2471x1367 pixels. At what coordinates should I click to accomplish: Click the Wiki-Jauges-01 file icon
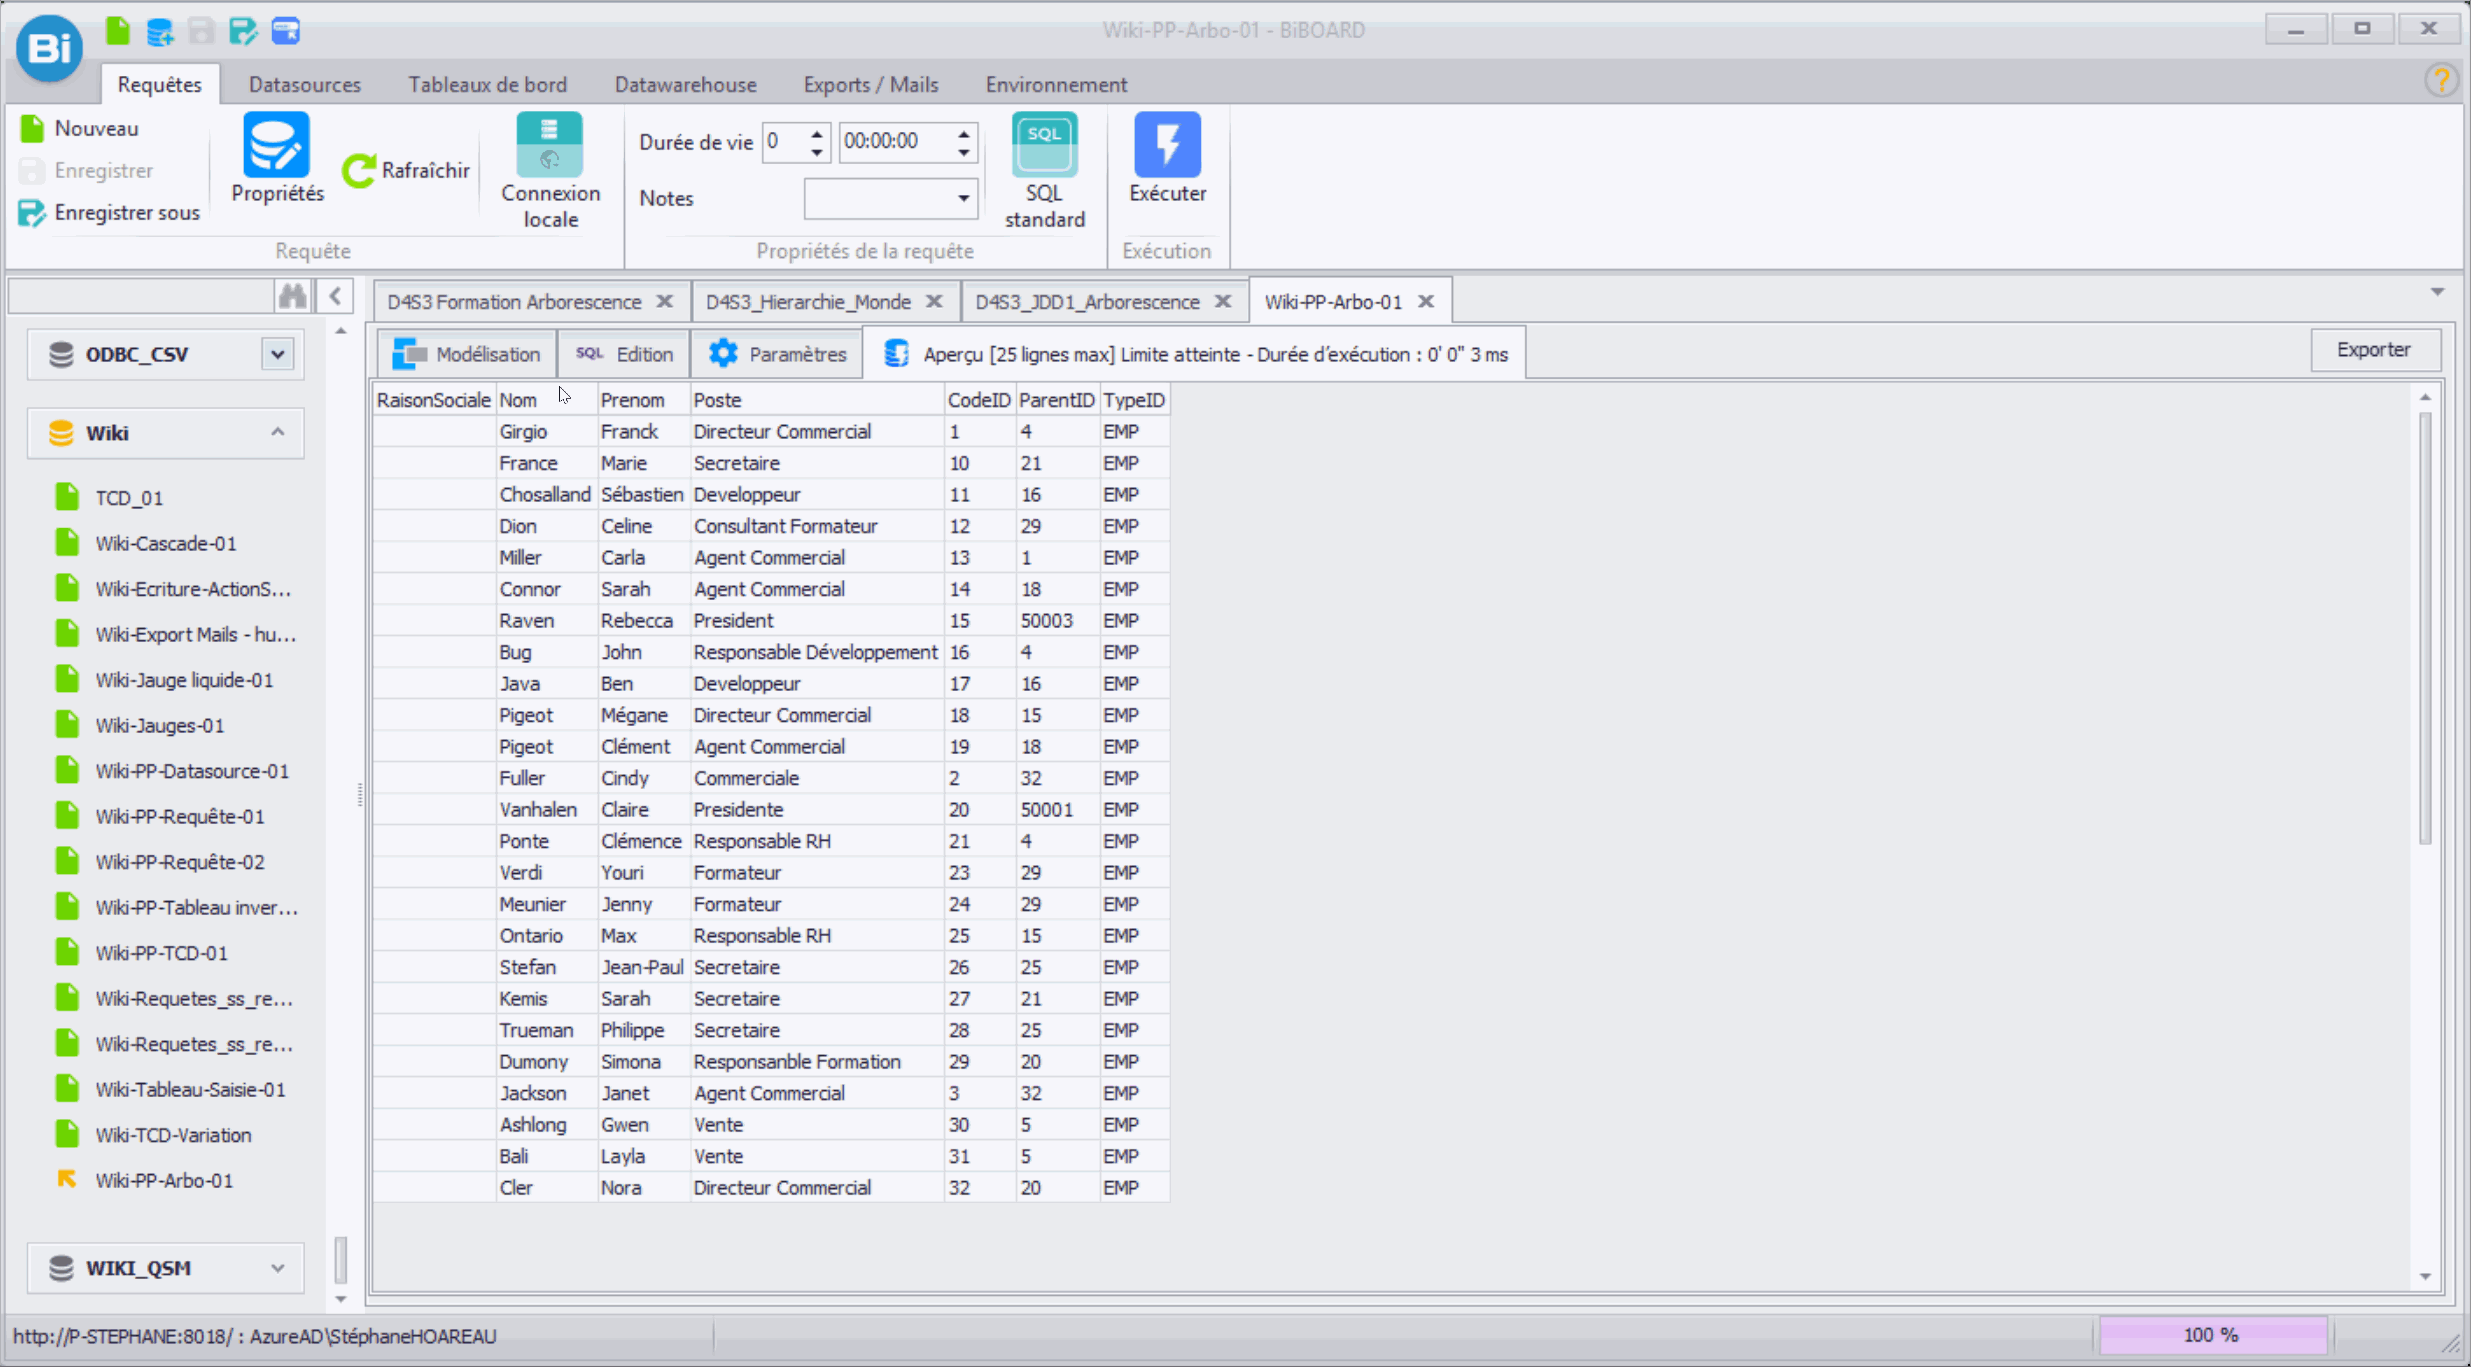point(67,725)
